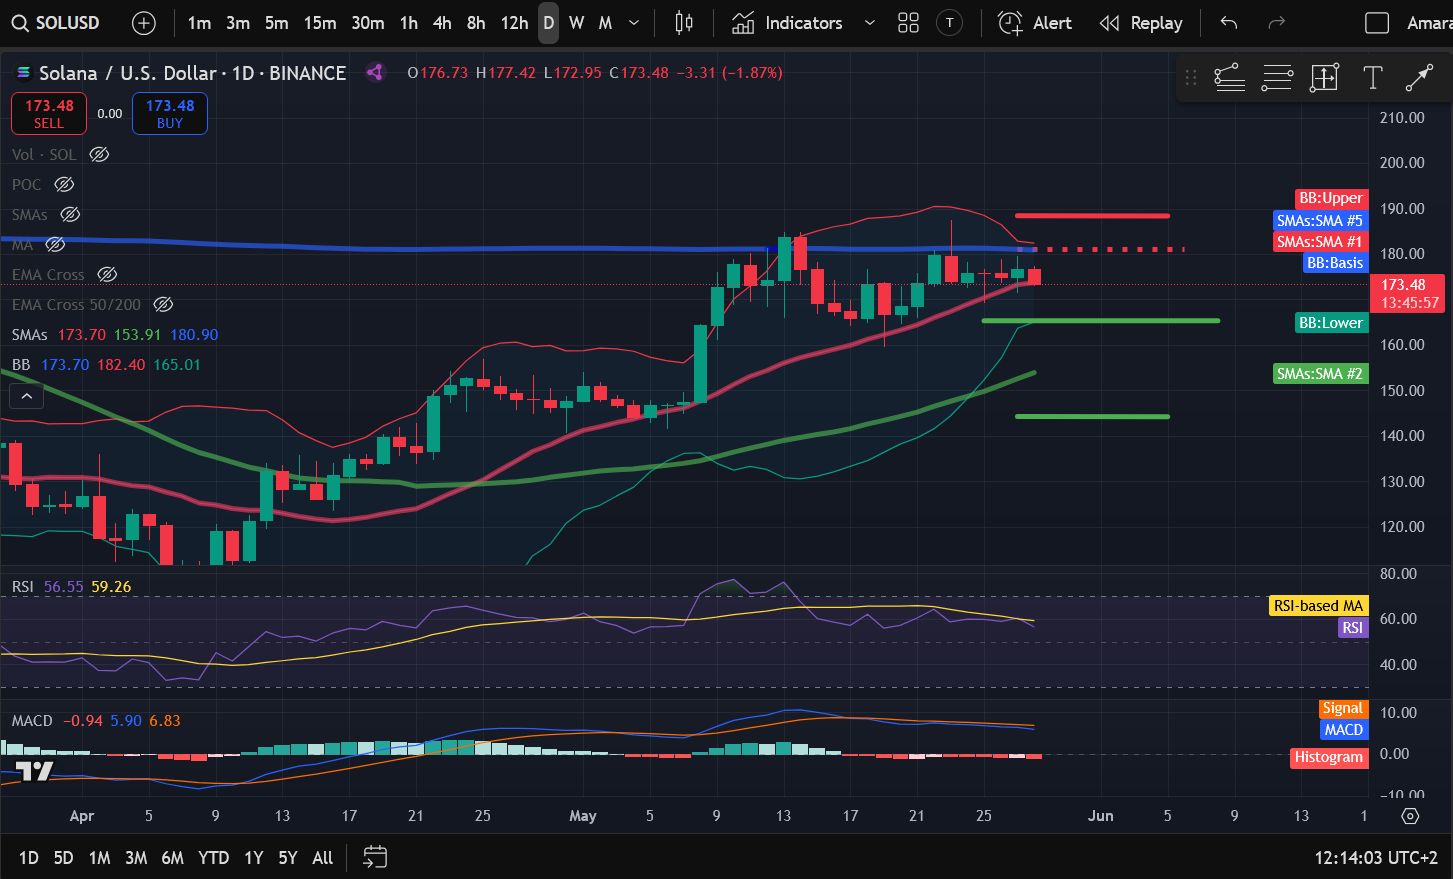1453x879 pixels.
Task: Open the SOLUSD symbol search
Action: click(x=56, y=23)
